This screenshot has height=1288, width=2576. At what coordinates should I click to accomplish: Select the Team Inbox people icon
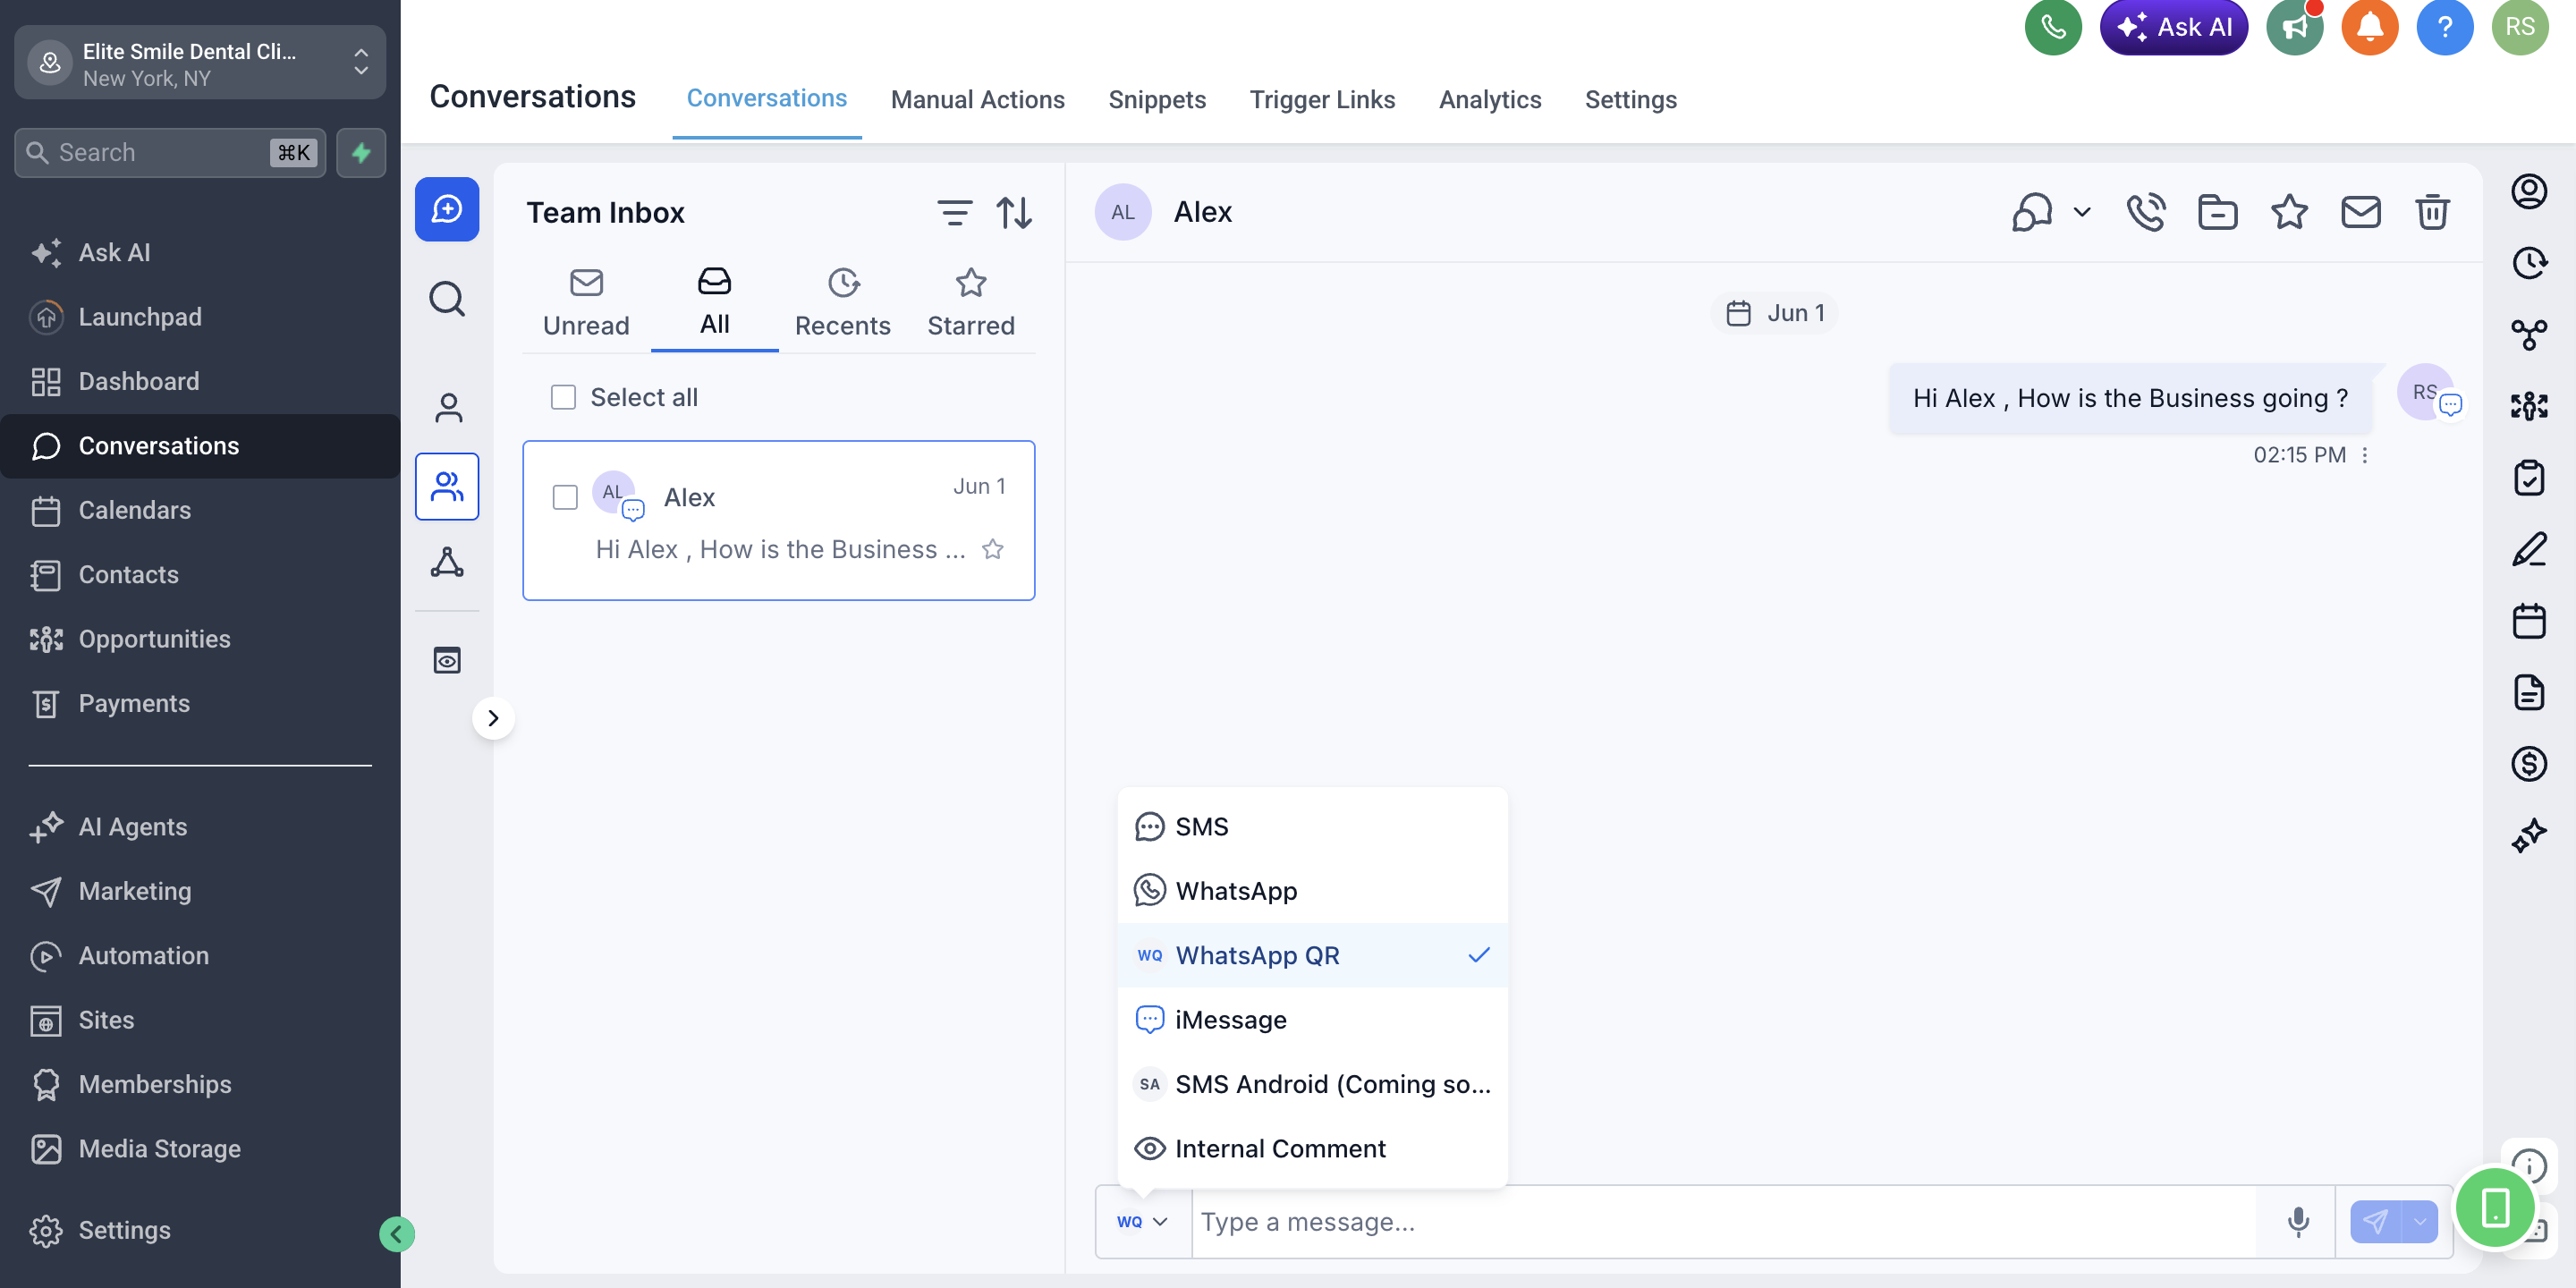(447, 487)
